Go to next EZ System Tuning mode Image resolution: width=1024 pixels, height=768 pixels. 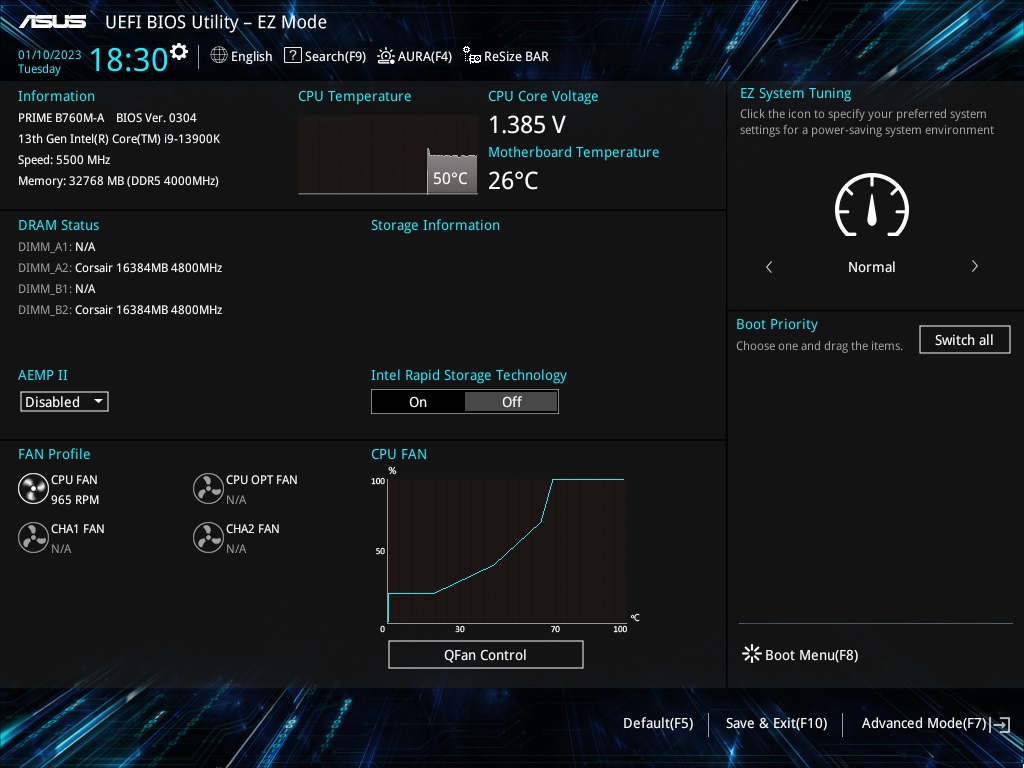tap(974, 266)
